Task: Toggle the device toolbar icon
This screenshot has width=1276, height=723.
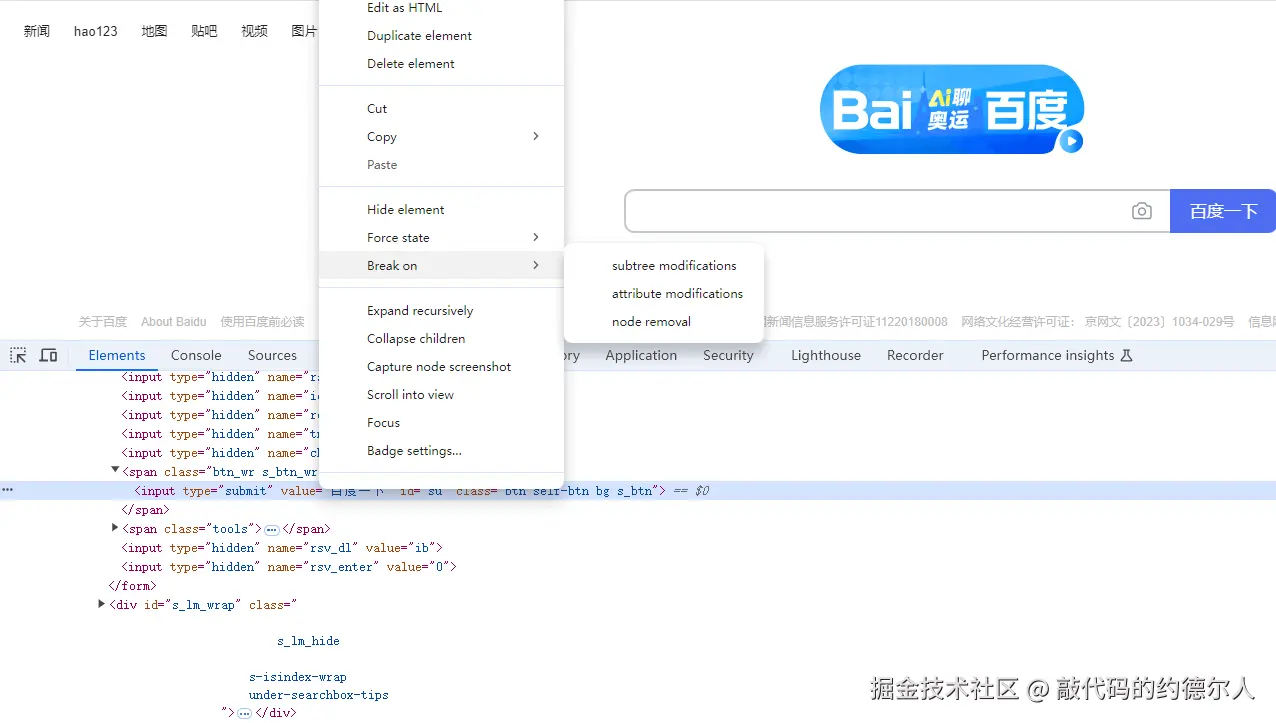Action: pos(48,355)
